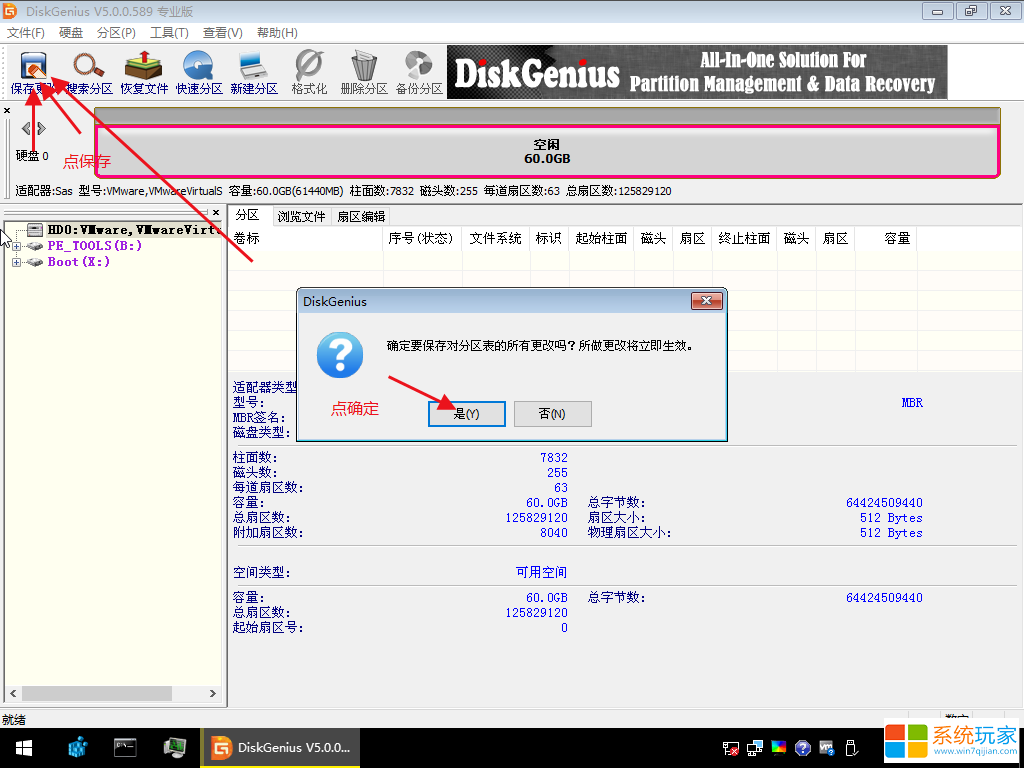
Task: Start the 快速分区 quick partition tool
Action: [x=199, y=73]
